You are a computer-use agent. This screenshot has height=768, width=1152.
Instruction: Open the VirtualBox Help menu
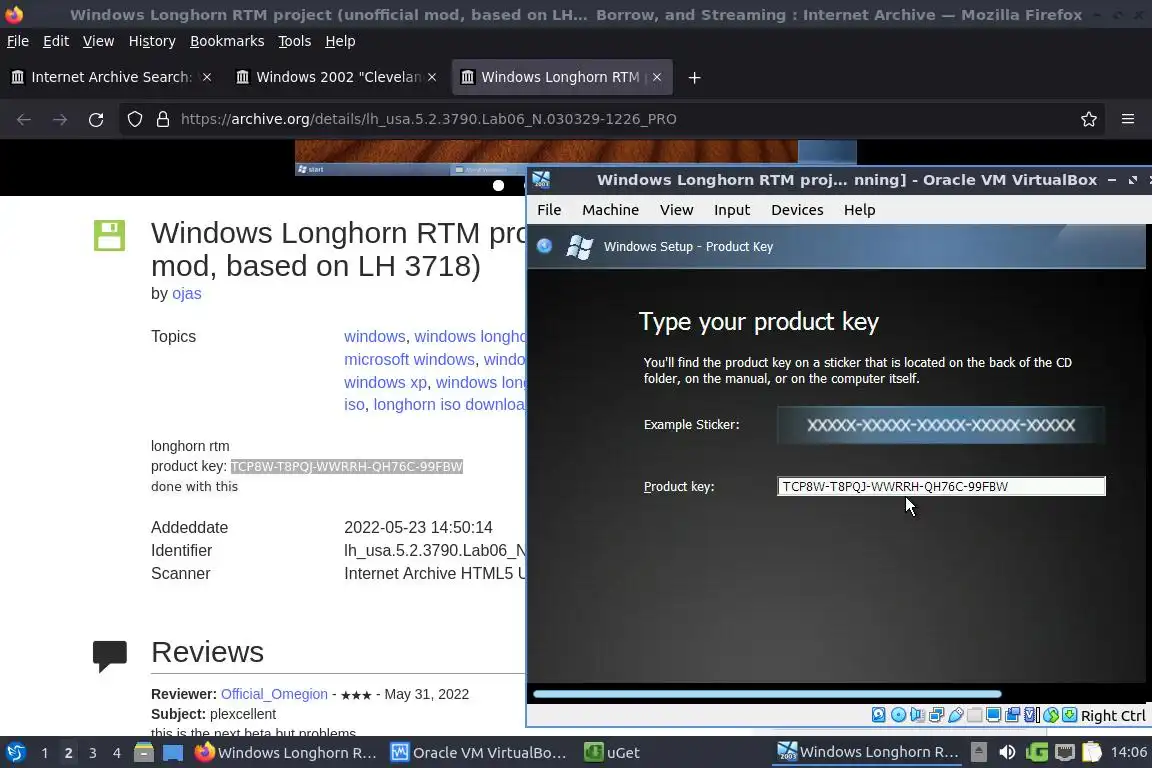[859, 209]
